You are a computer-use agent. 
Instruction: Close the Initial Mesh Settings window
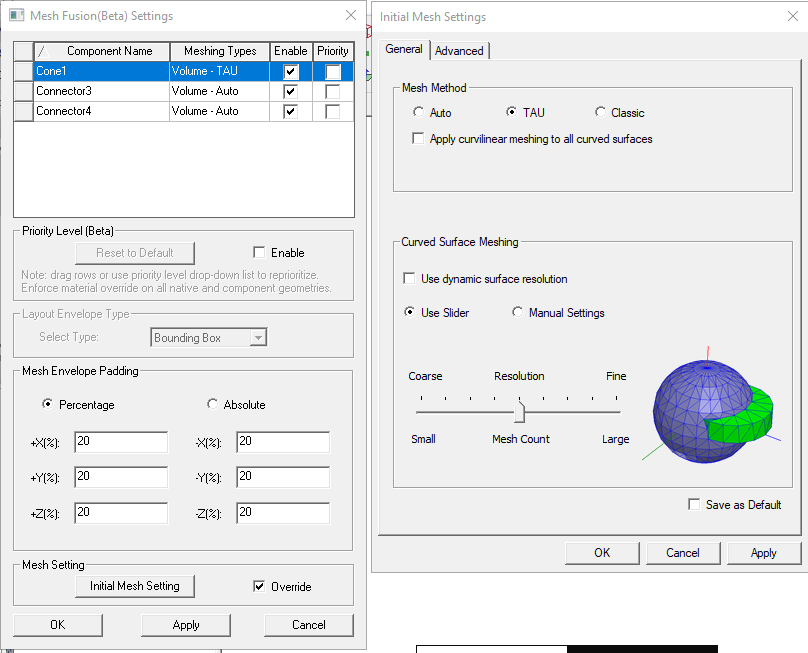pyautogui.click(x=793, y=16)
